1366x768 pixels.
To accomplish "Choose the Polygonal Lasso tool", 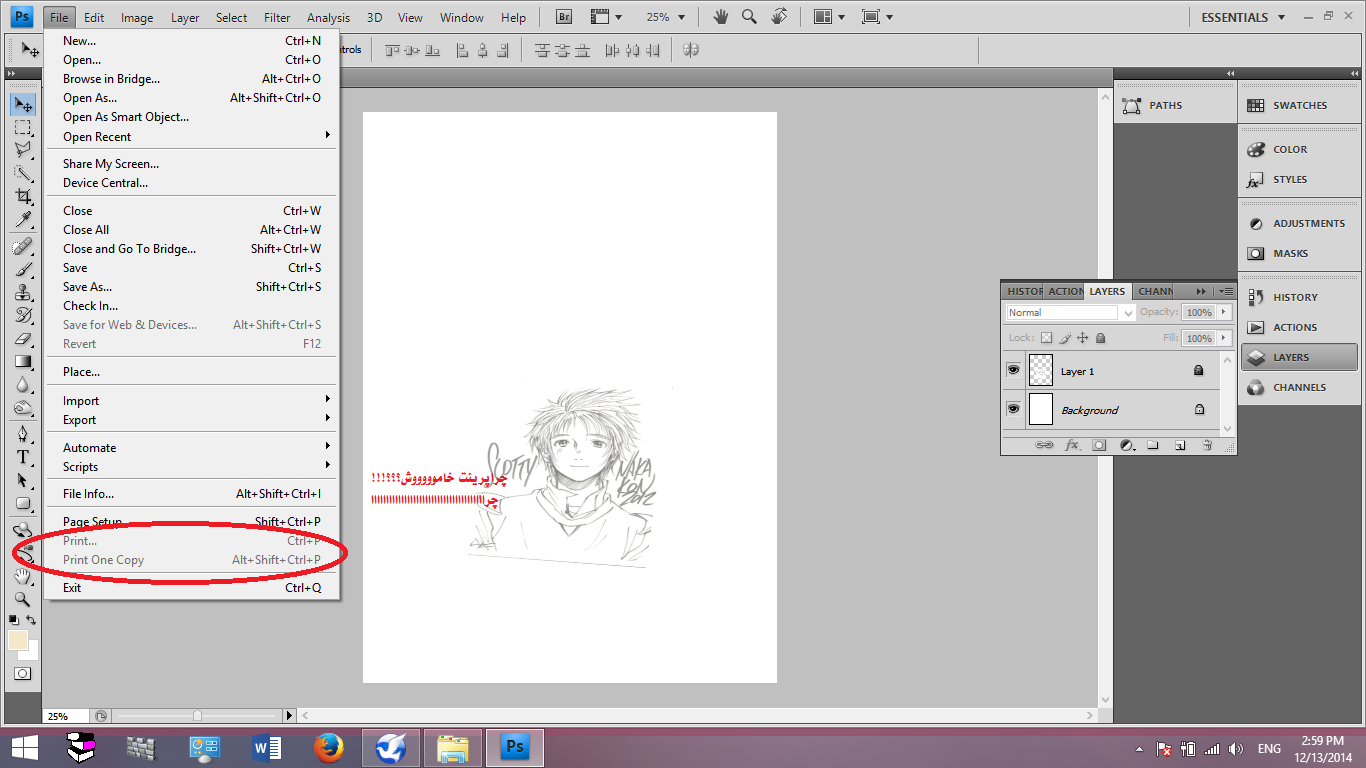I will pyautogui.click(x=22, y=150).
